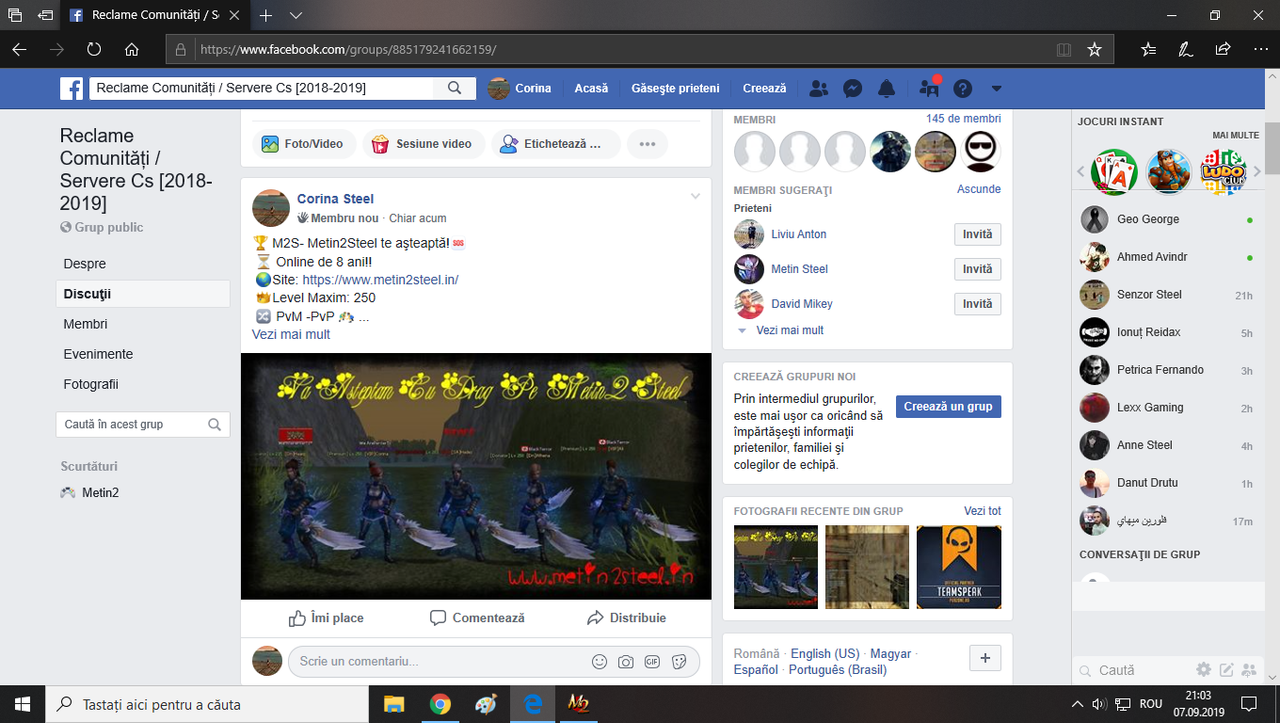The height and width of the screenshot is (723, 1280).
Task: Open sticker picker in comment box
Action: (679, 661)
